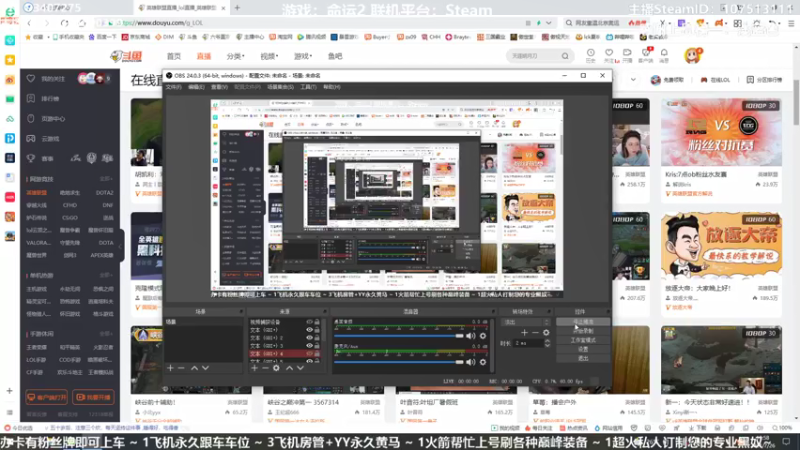Expand chevron dropdown left of 免费领取

(x=633, y=80)
